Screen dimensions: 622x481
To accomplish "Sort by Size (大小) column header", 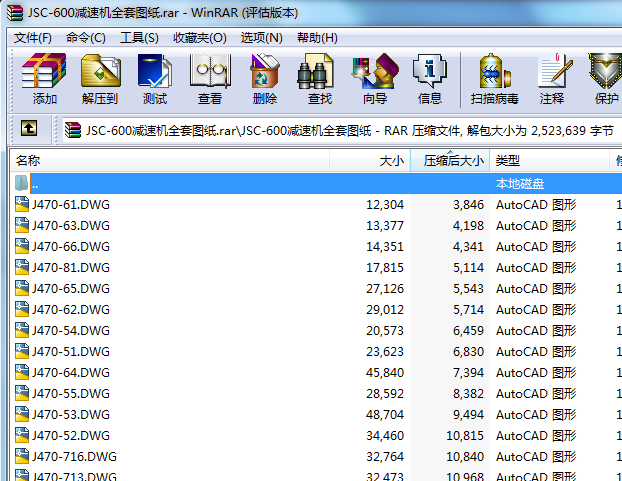I will [x=370, y=161].
